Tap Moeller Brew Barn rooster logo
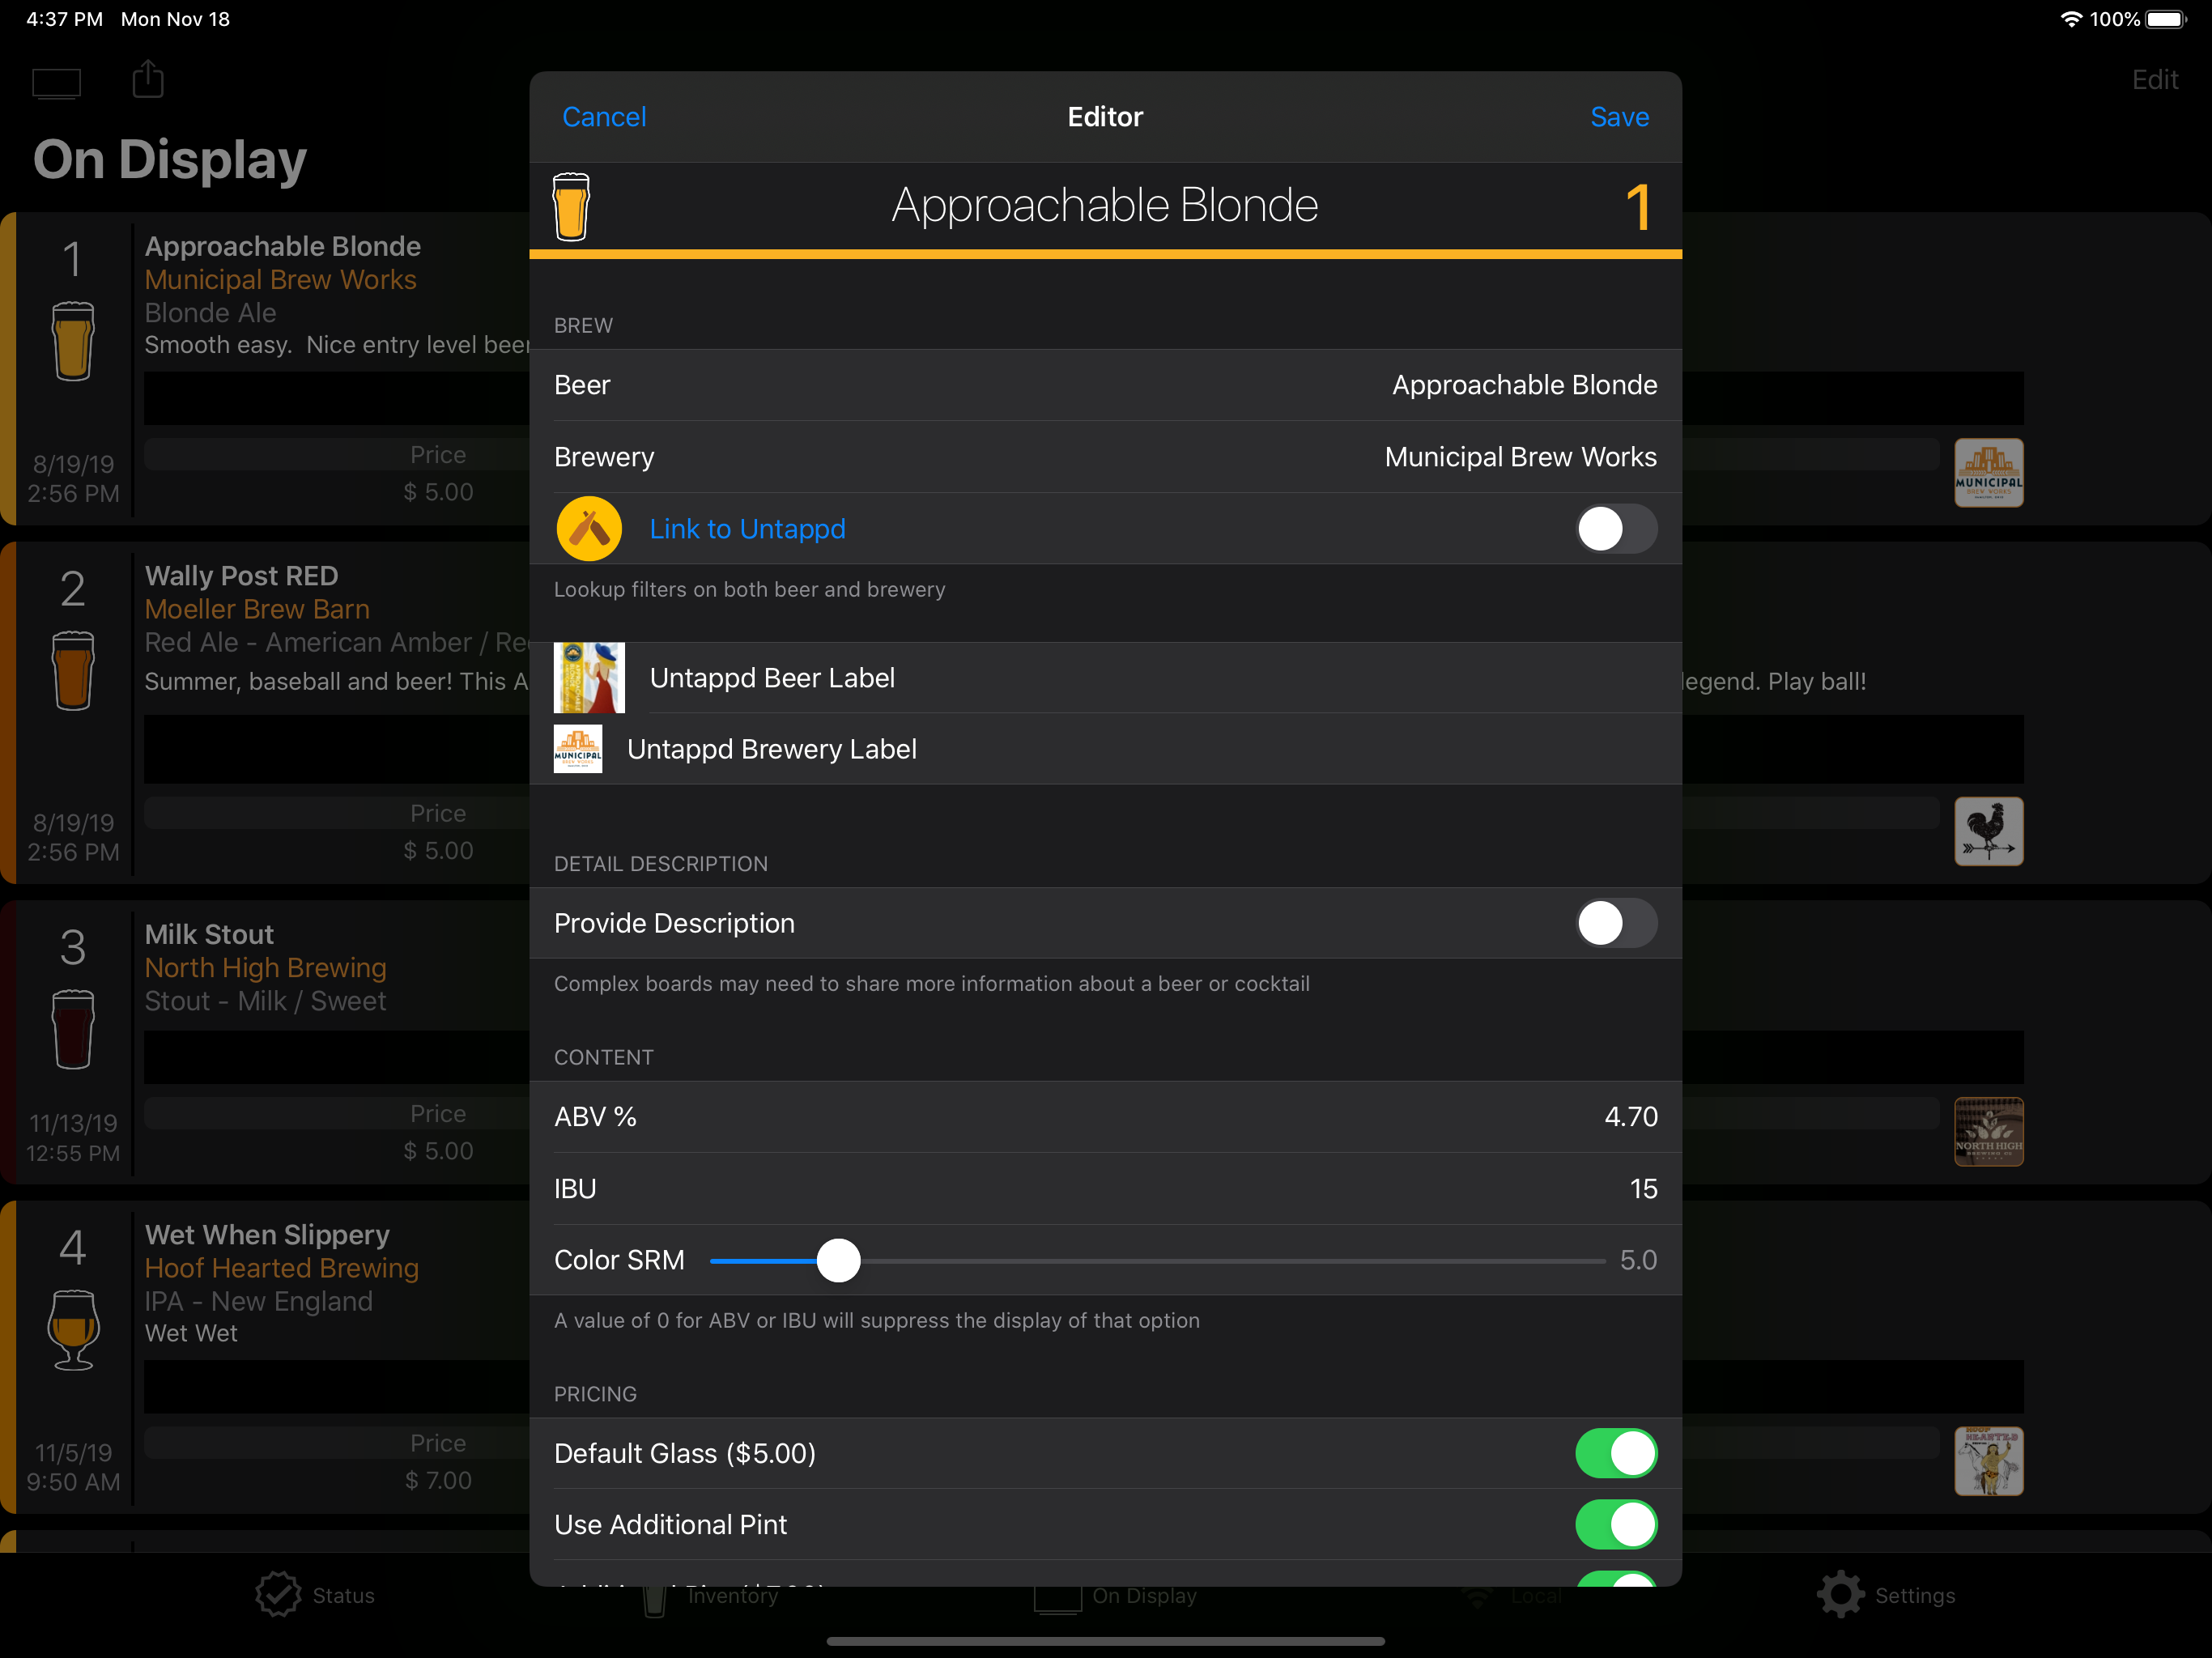 [x=1988, y=831]
